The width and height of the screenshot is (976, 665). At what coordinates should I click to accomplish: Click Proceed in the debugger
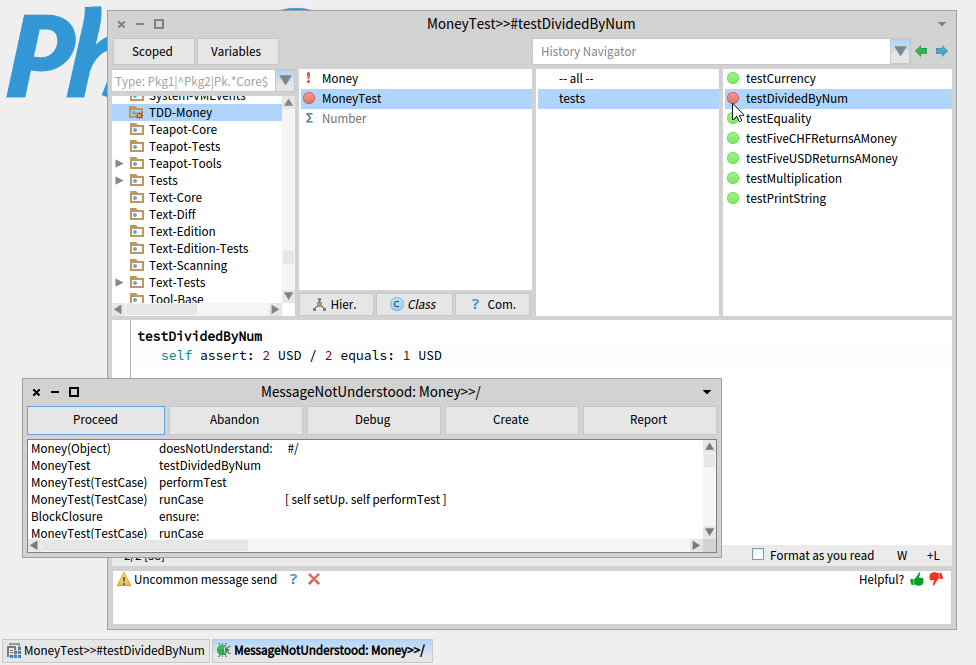96,420
